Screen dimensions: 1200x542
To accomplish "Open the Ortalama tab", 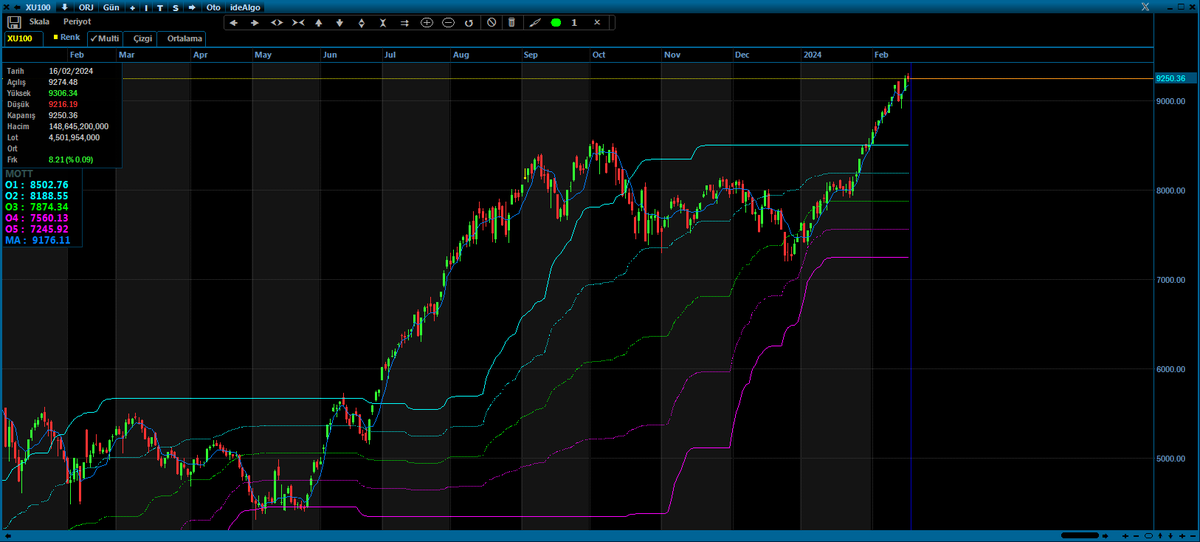I will [180, 38].
